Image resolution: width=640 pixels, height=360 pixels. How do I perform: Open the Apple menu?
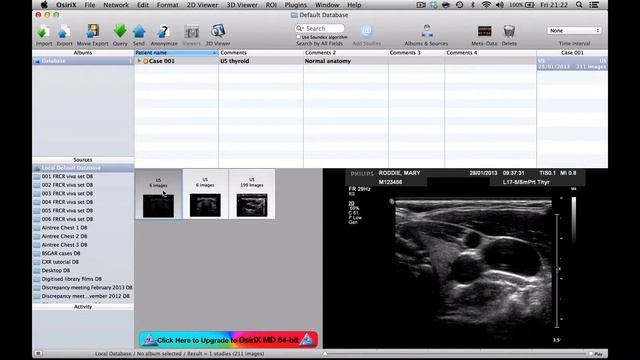(x=44, y=5)
